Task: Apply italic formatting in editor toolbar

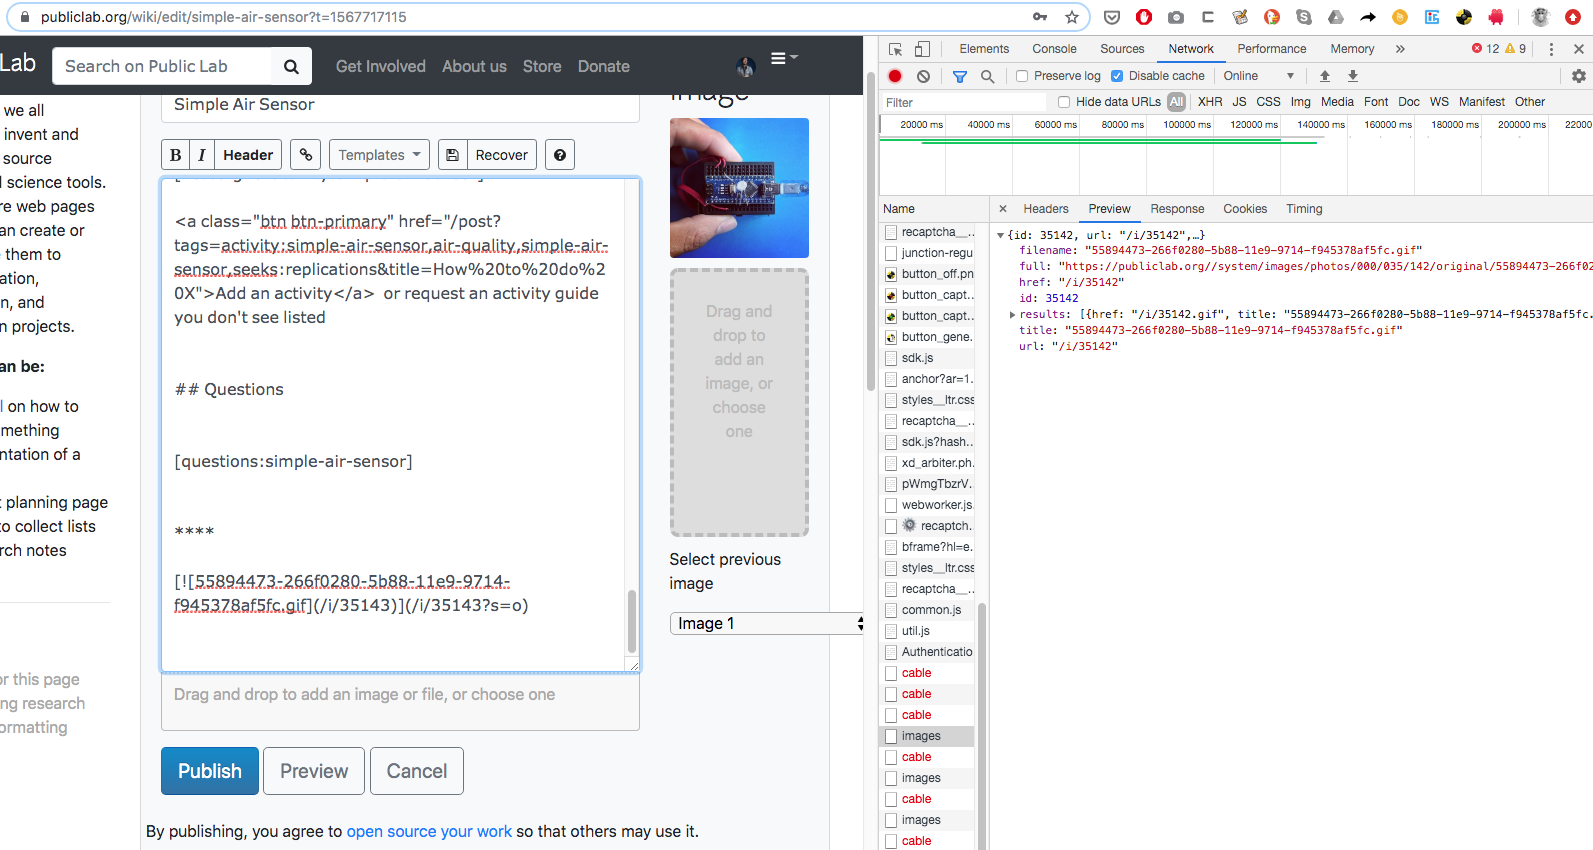Action: pos(202,155)
